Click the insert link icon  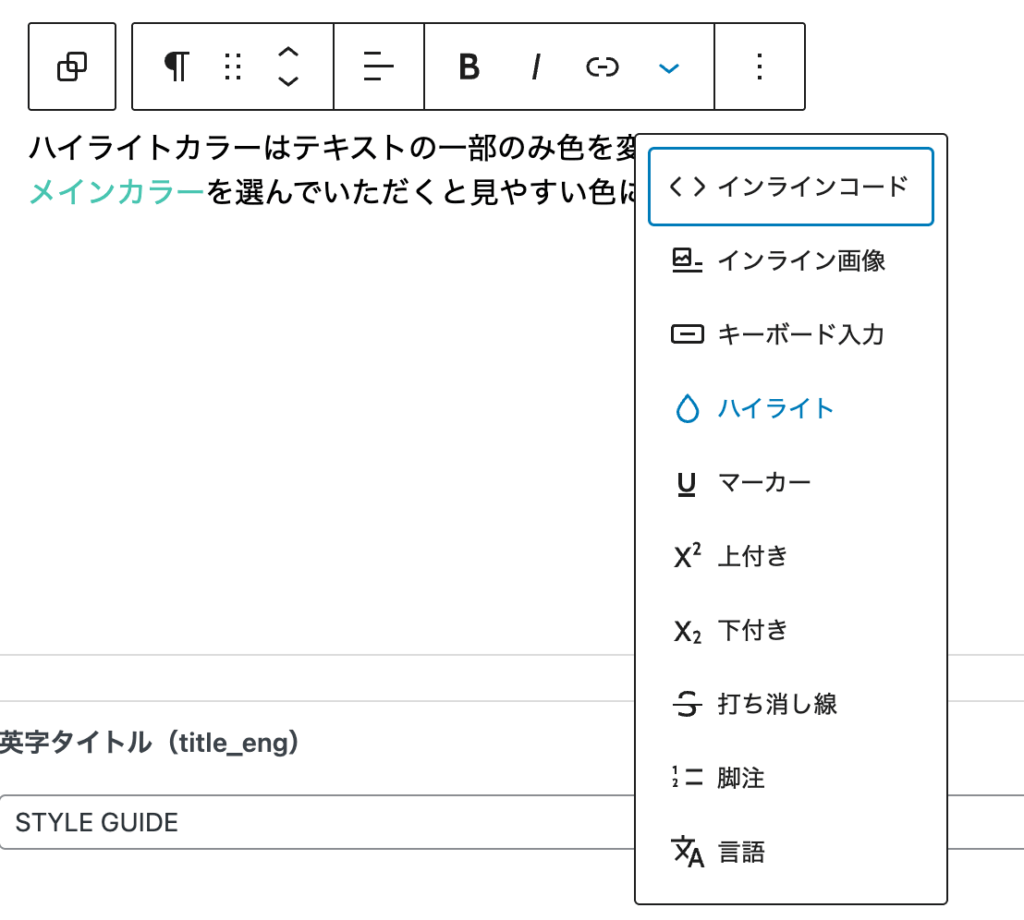click(x=602, y=67)
